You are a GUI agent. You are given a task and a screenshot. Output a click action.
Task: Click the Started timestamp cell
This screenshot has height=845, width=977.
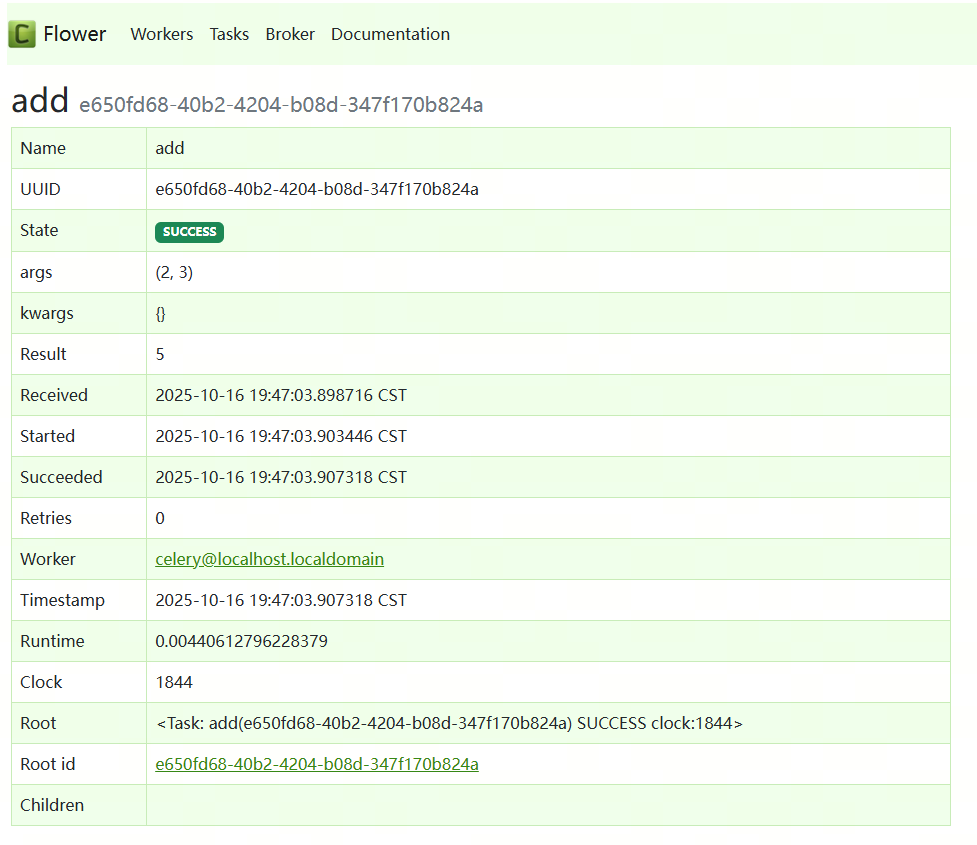click(x=280, y=436)
